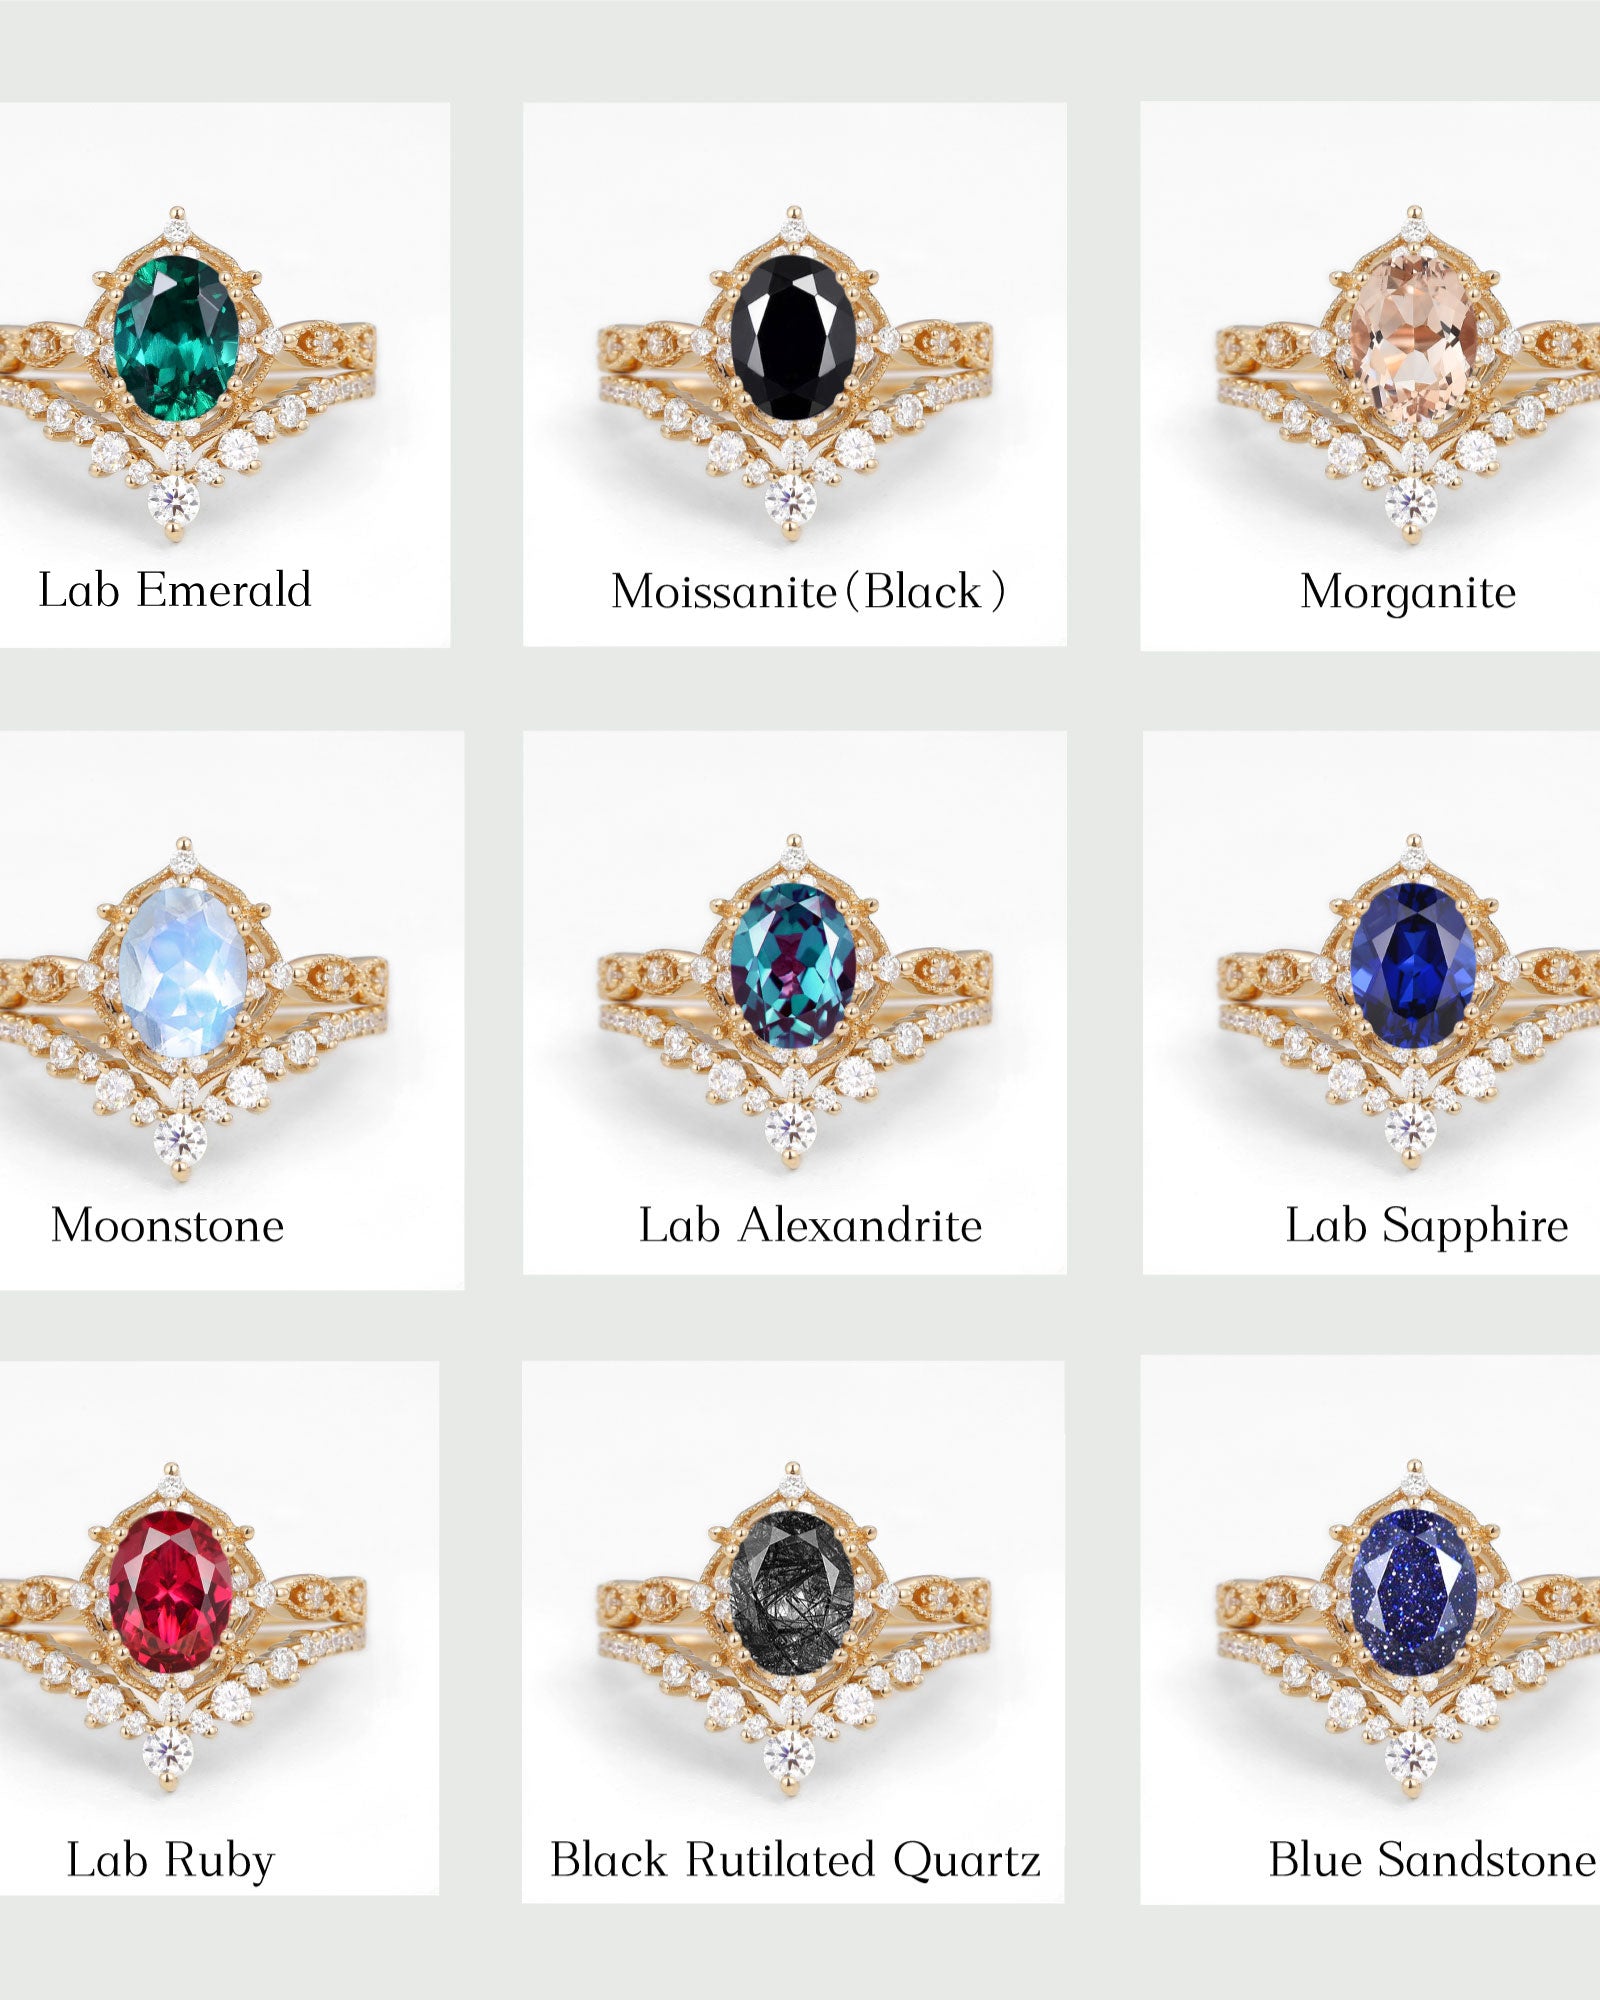Click the Lab Sapphire label text
Image resolution: width=1600 pixels, height=2000 pixels.
click(x=1427, y=1226)
